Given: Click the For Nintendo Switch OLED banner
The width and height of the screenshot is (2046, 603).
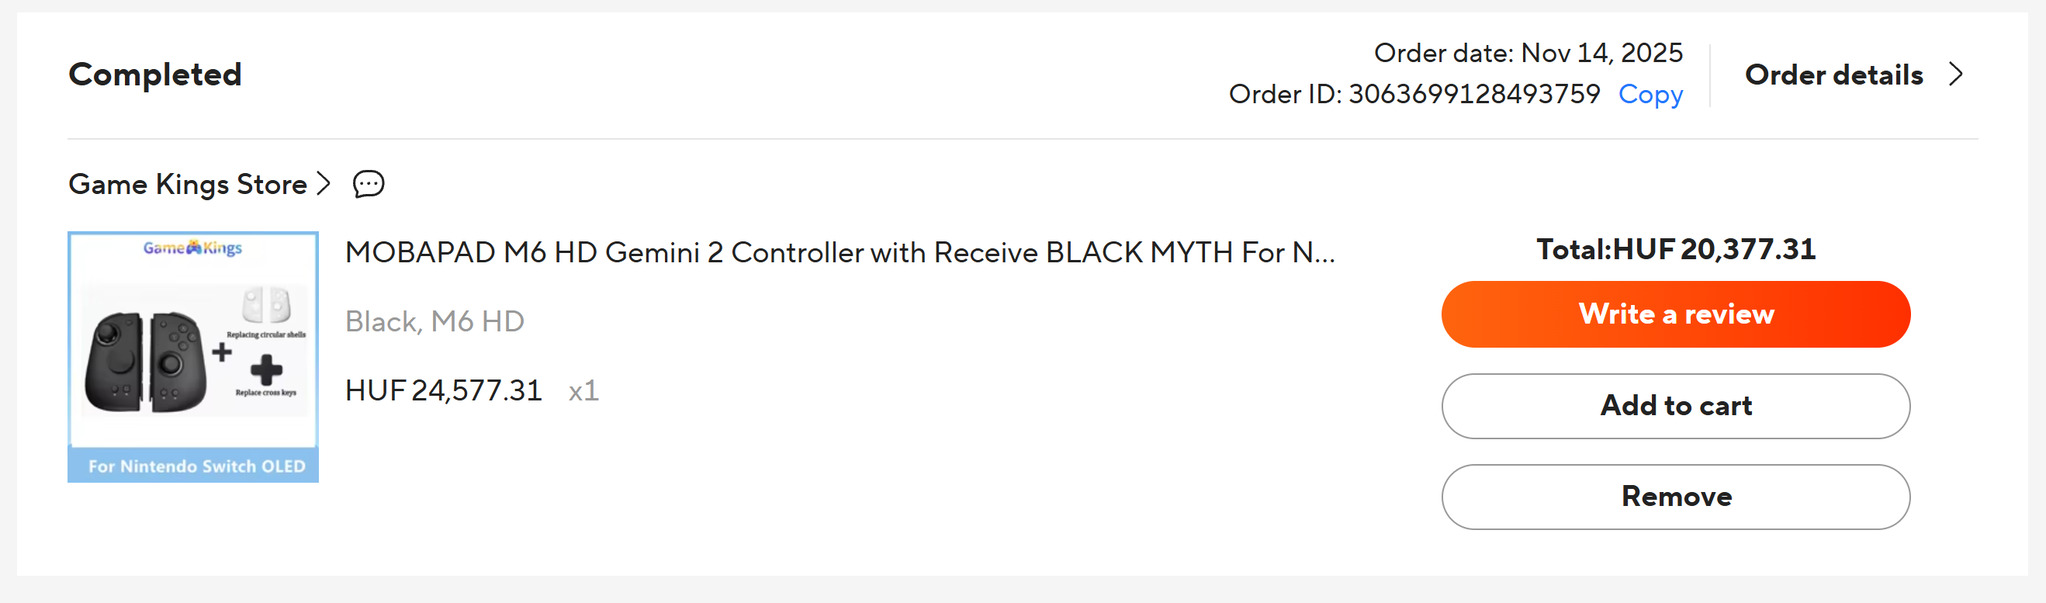Looking at the screenshot, I should pos(196,466).
